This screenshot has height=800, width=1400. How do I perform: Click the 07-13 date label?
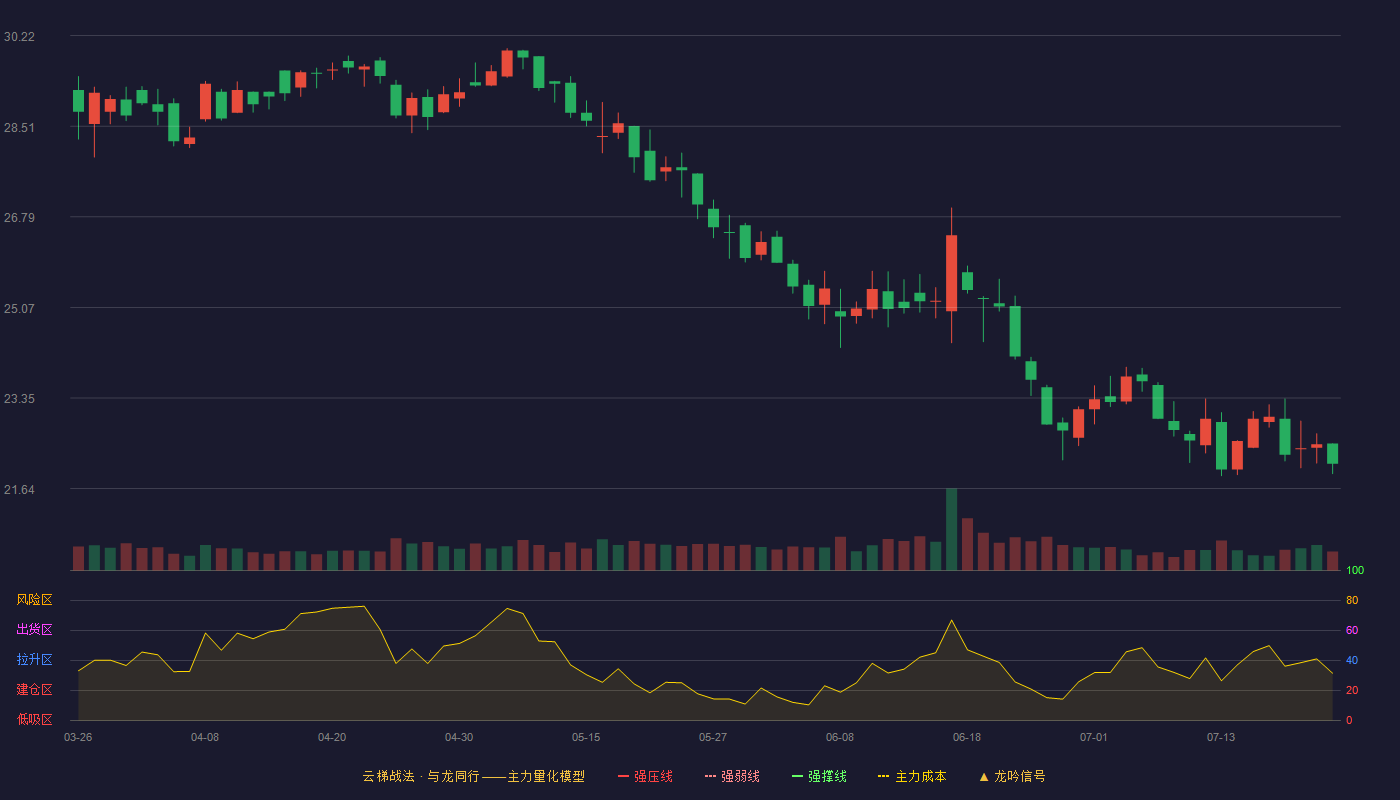1221,737
